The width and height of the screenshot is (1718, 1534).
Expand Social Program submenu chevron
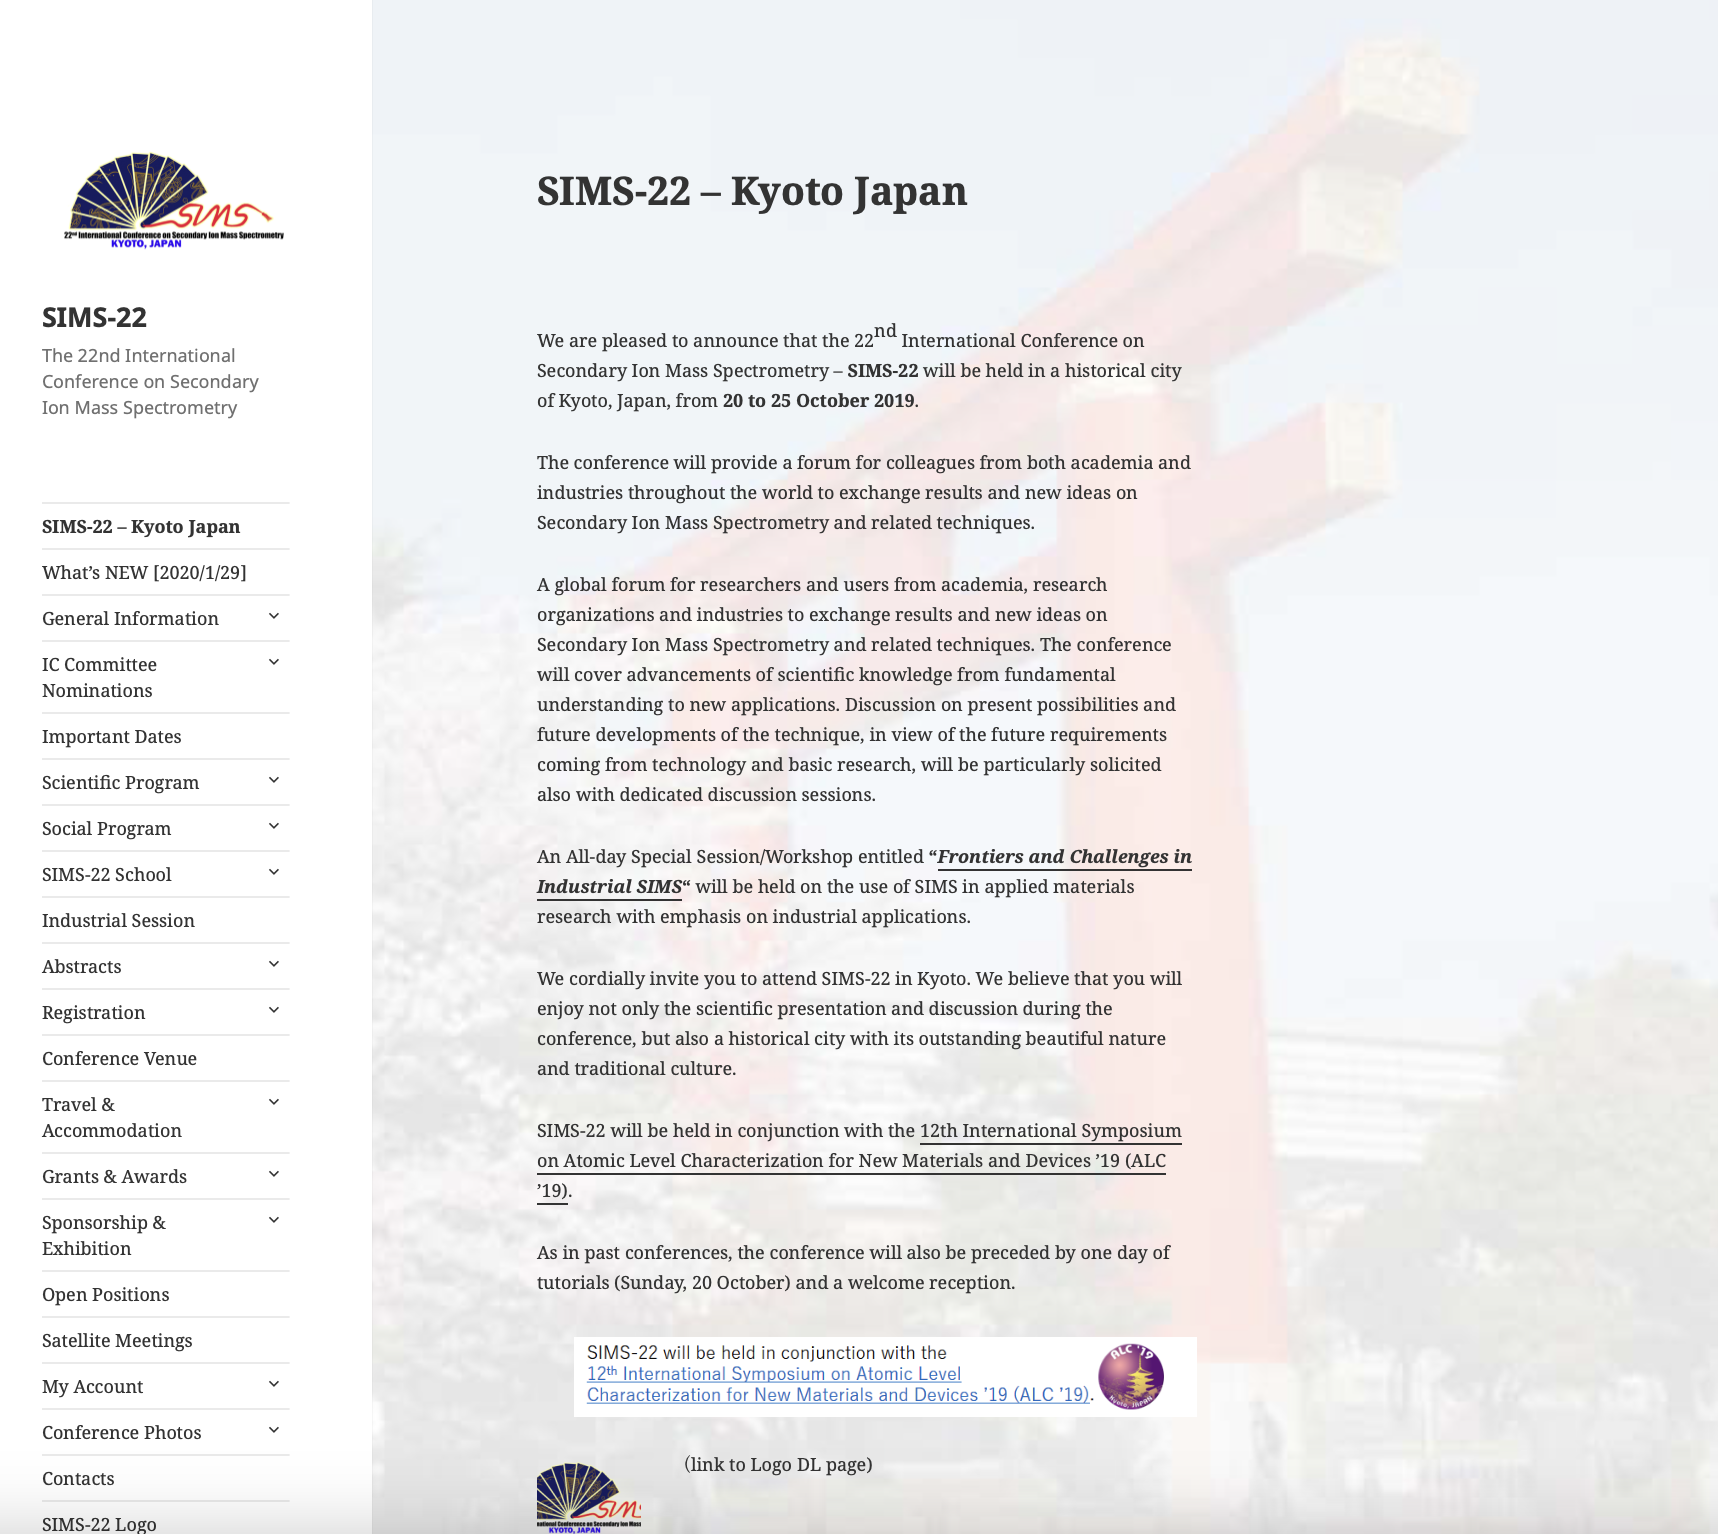274,827
